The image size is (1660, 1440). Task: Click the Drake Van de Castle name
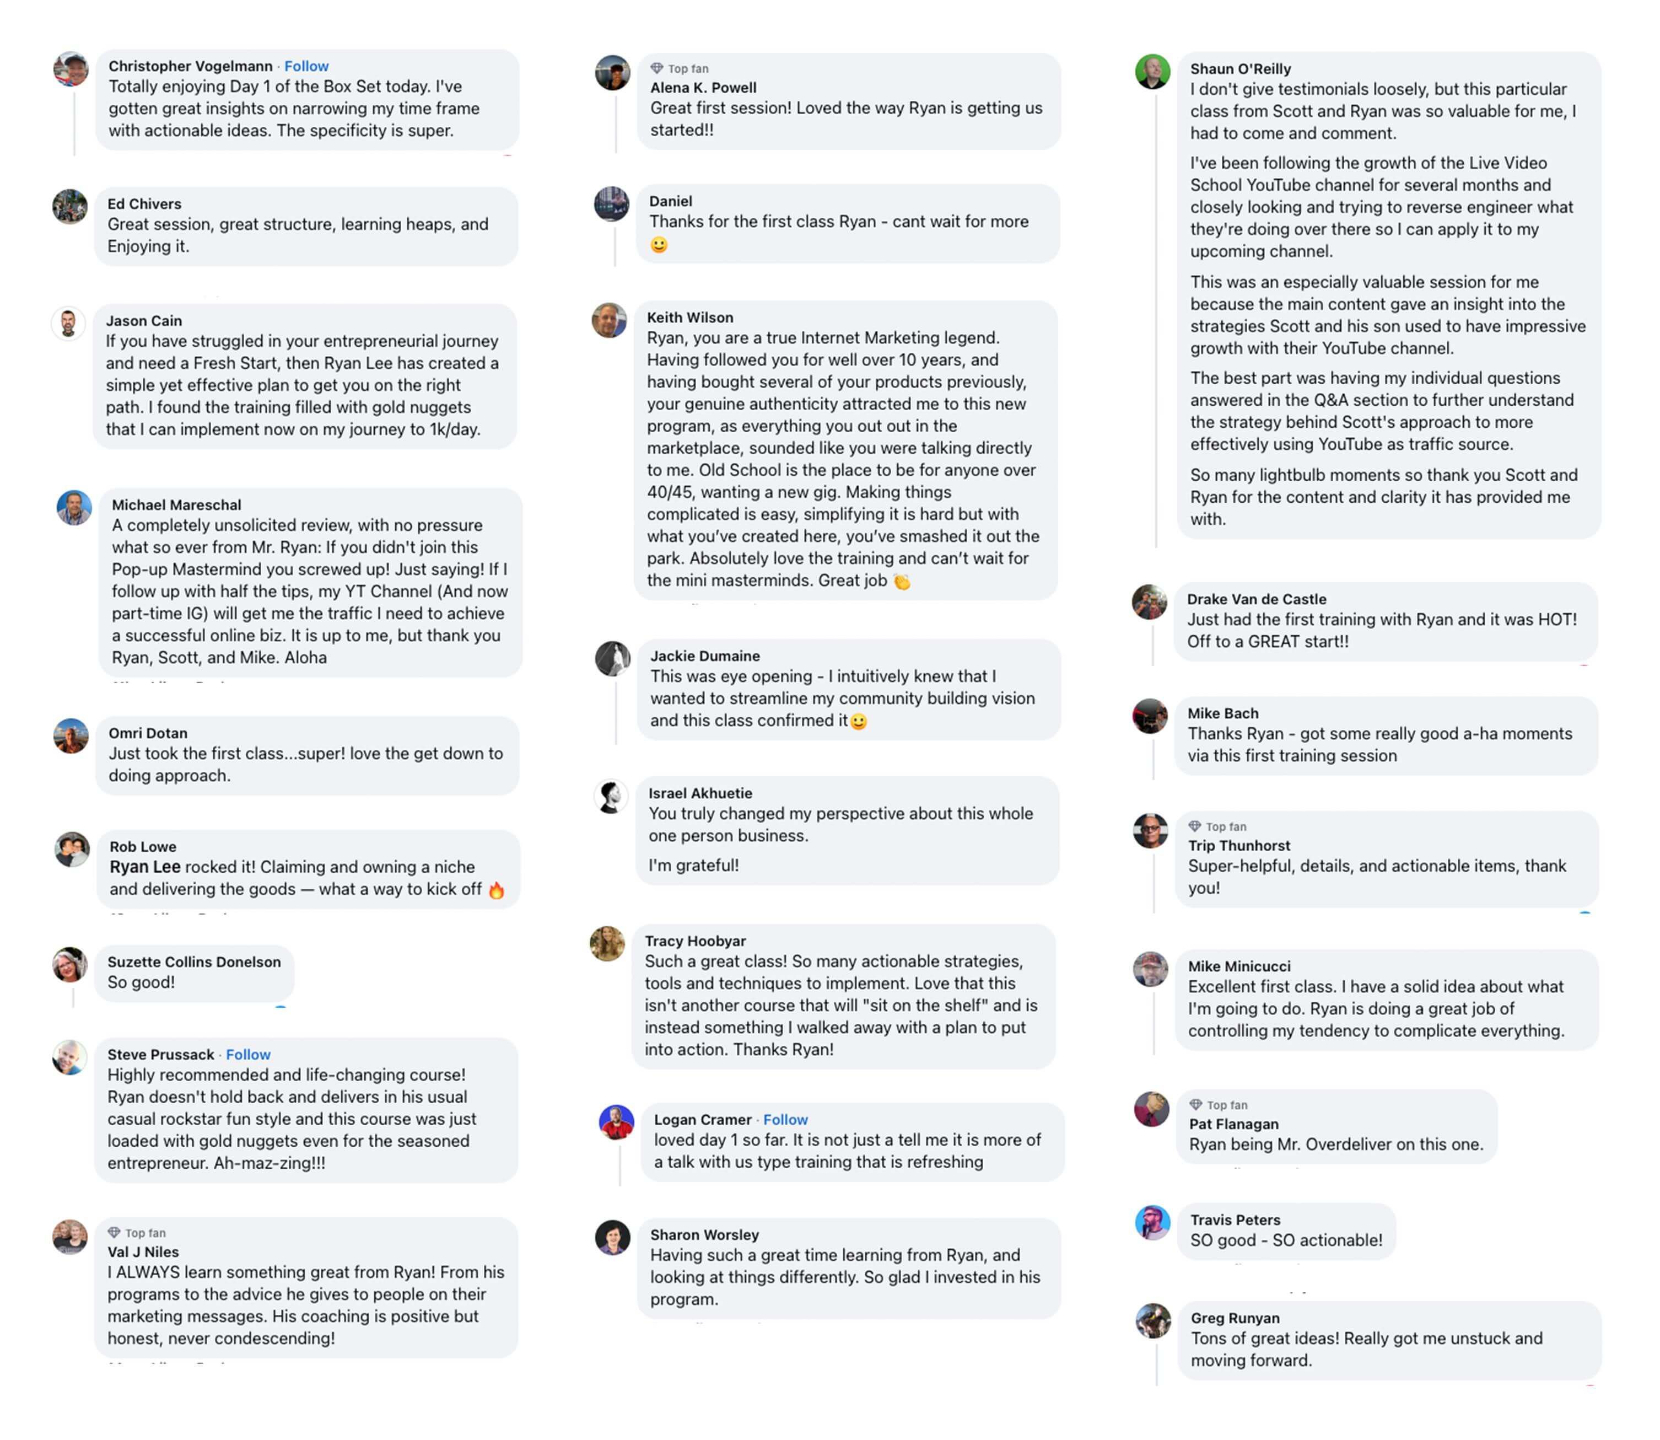pos(1256,599)
